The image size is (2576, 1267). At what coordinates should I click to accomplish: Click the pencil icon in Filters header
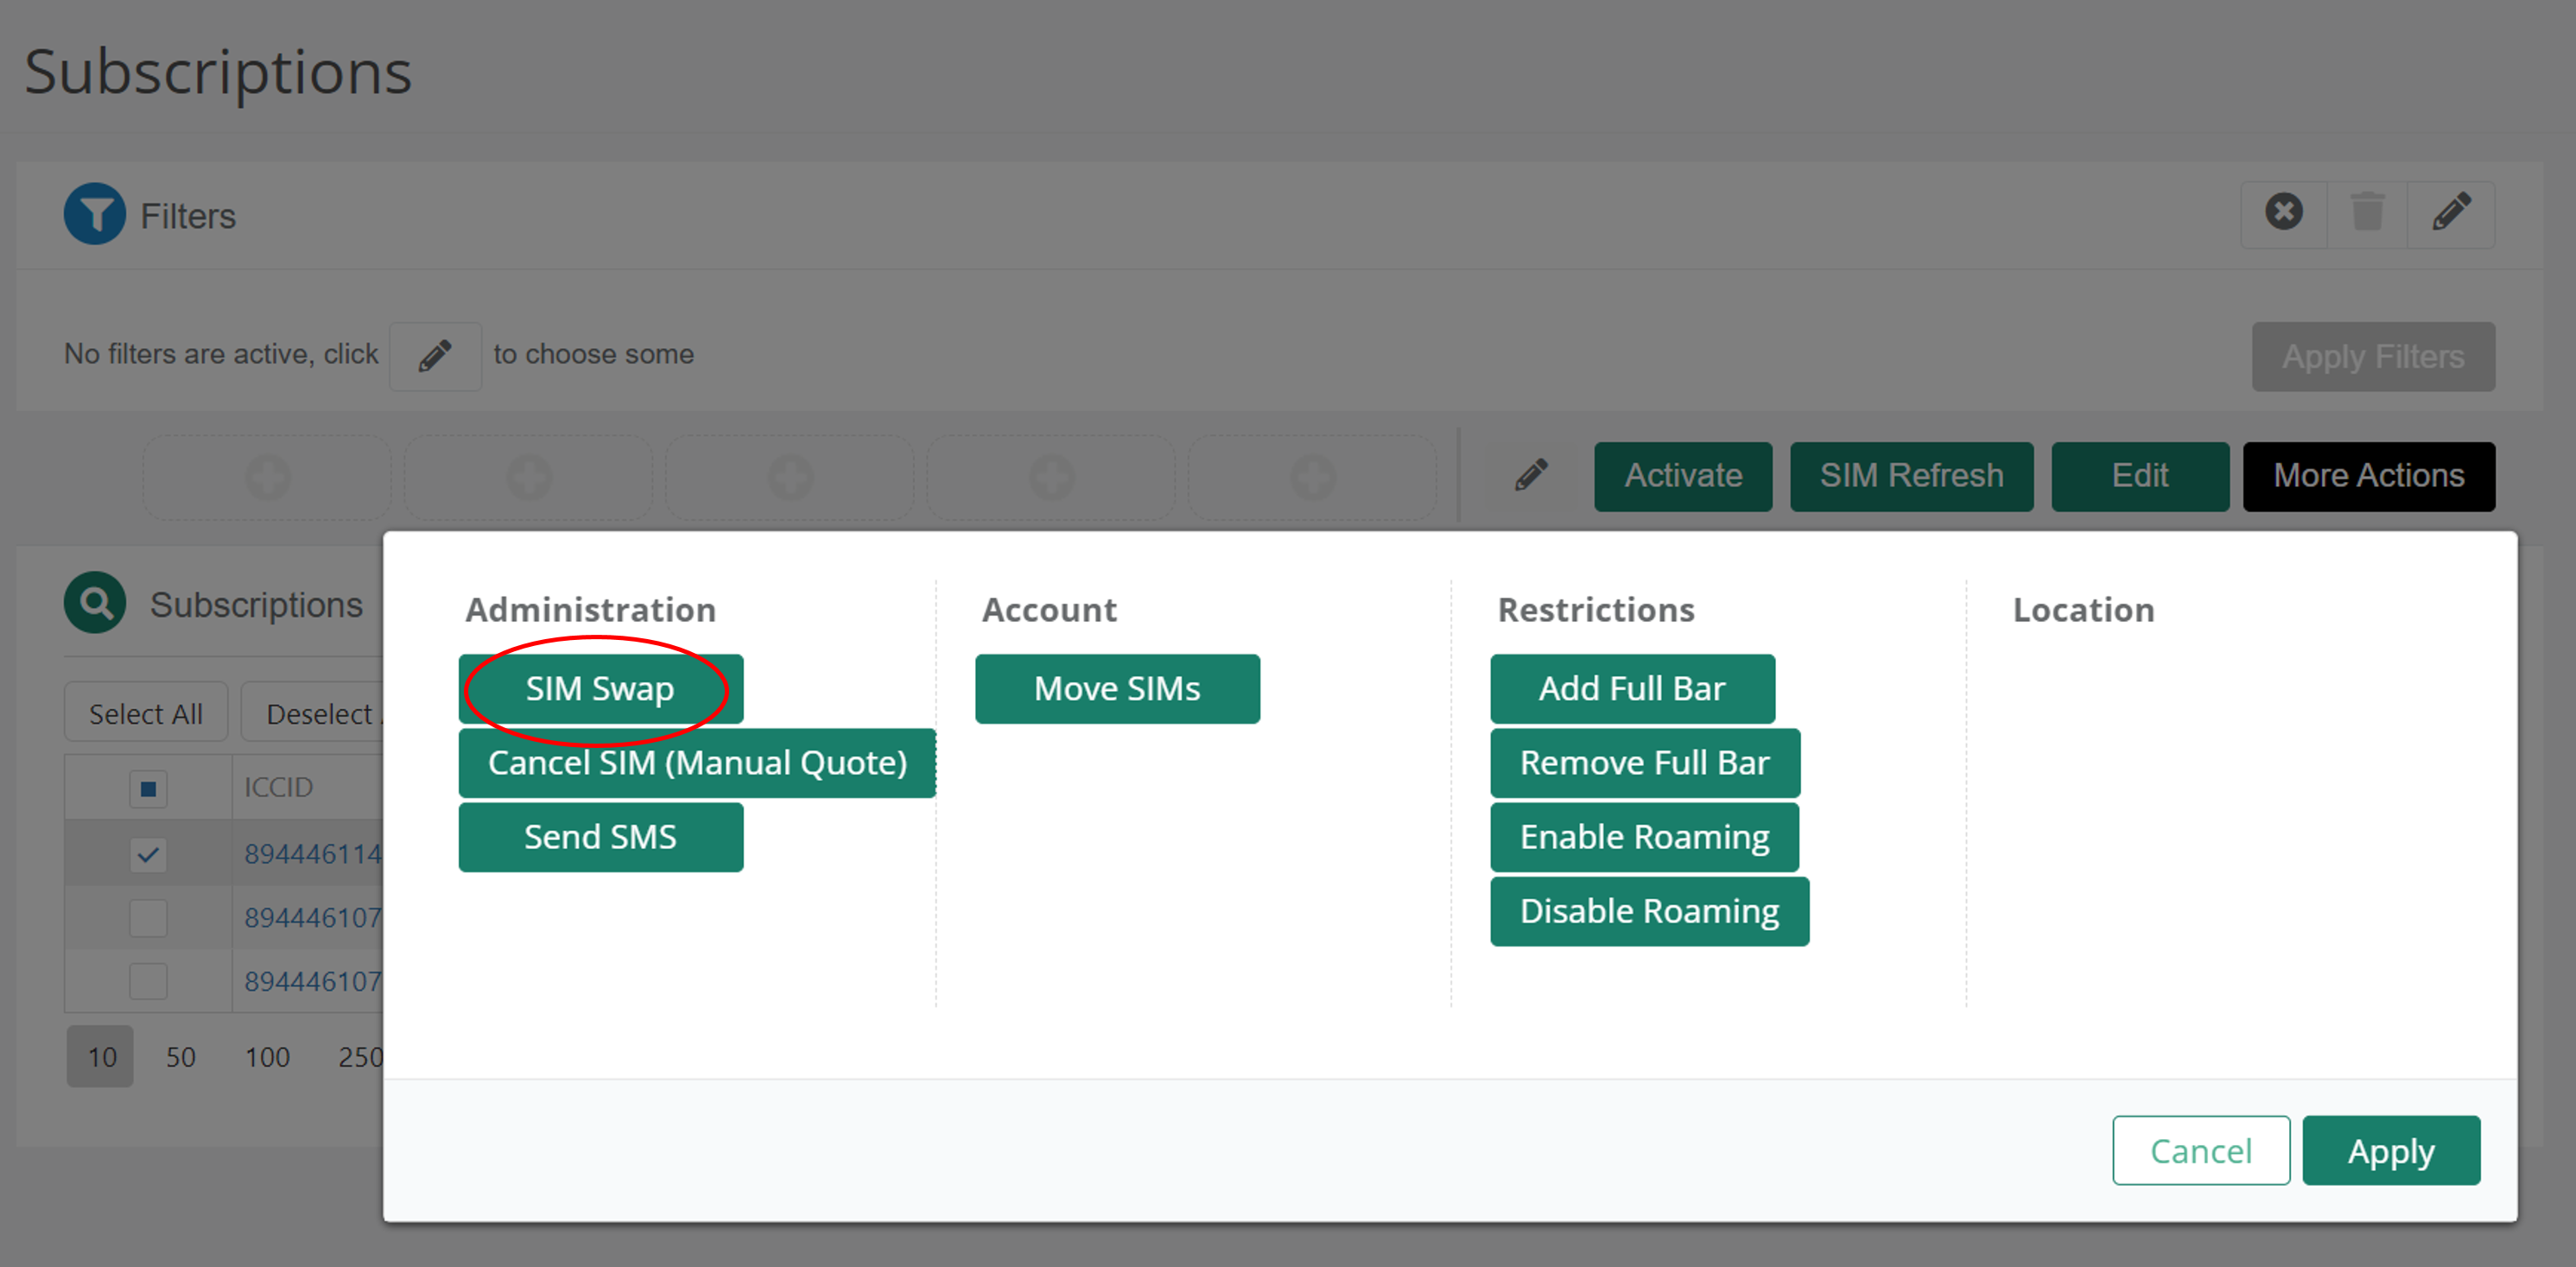point(2451,212)
